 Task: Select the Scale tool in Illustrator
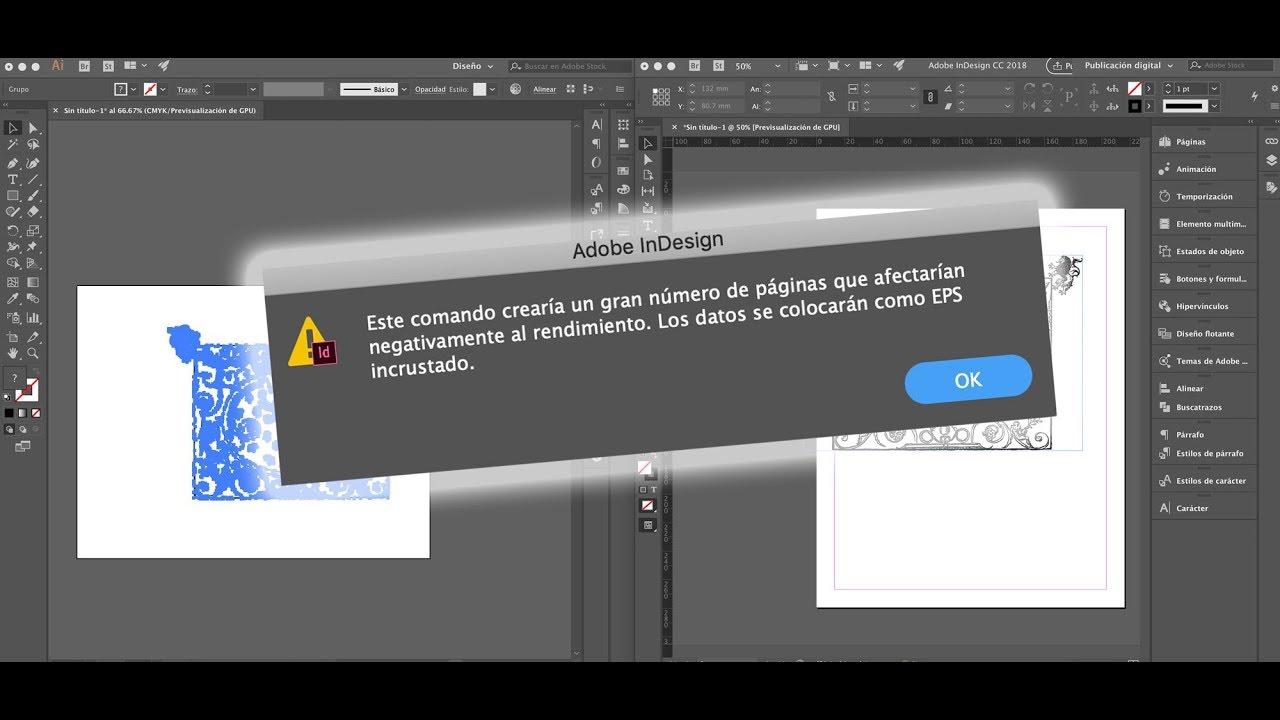33,230
